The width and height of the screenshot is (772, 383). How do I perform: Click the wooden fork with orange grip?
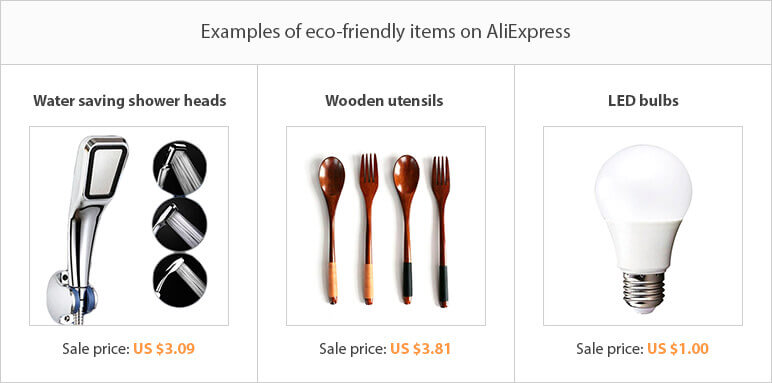[x=368, y=229]
